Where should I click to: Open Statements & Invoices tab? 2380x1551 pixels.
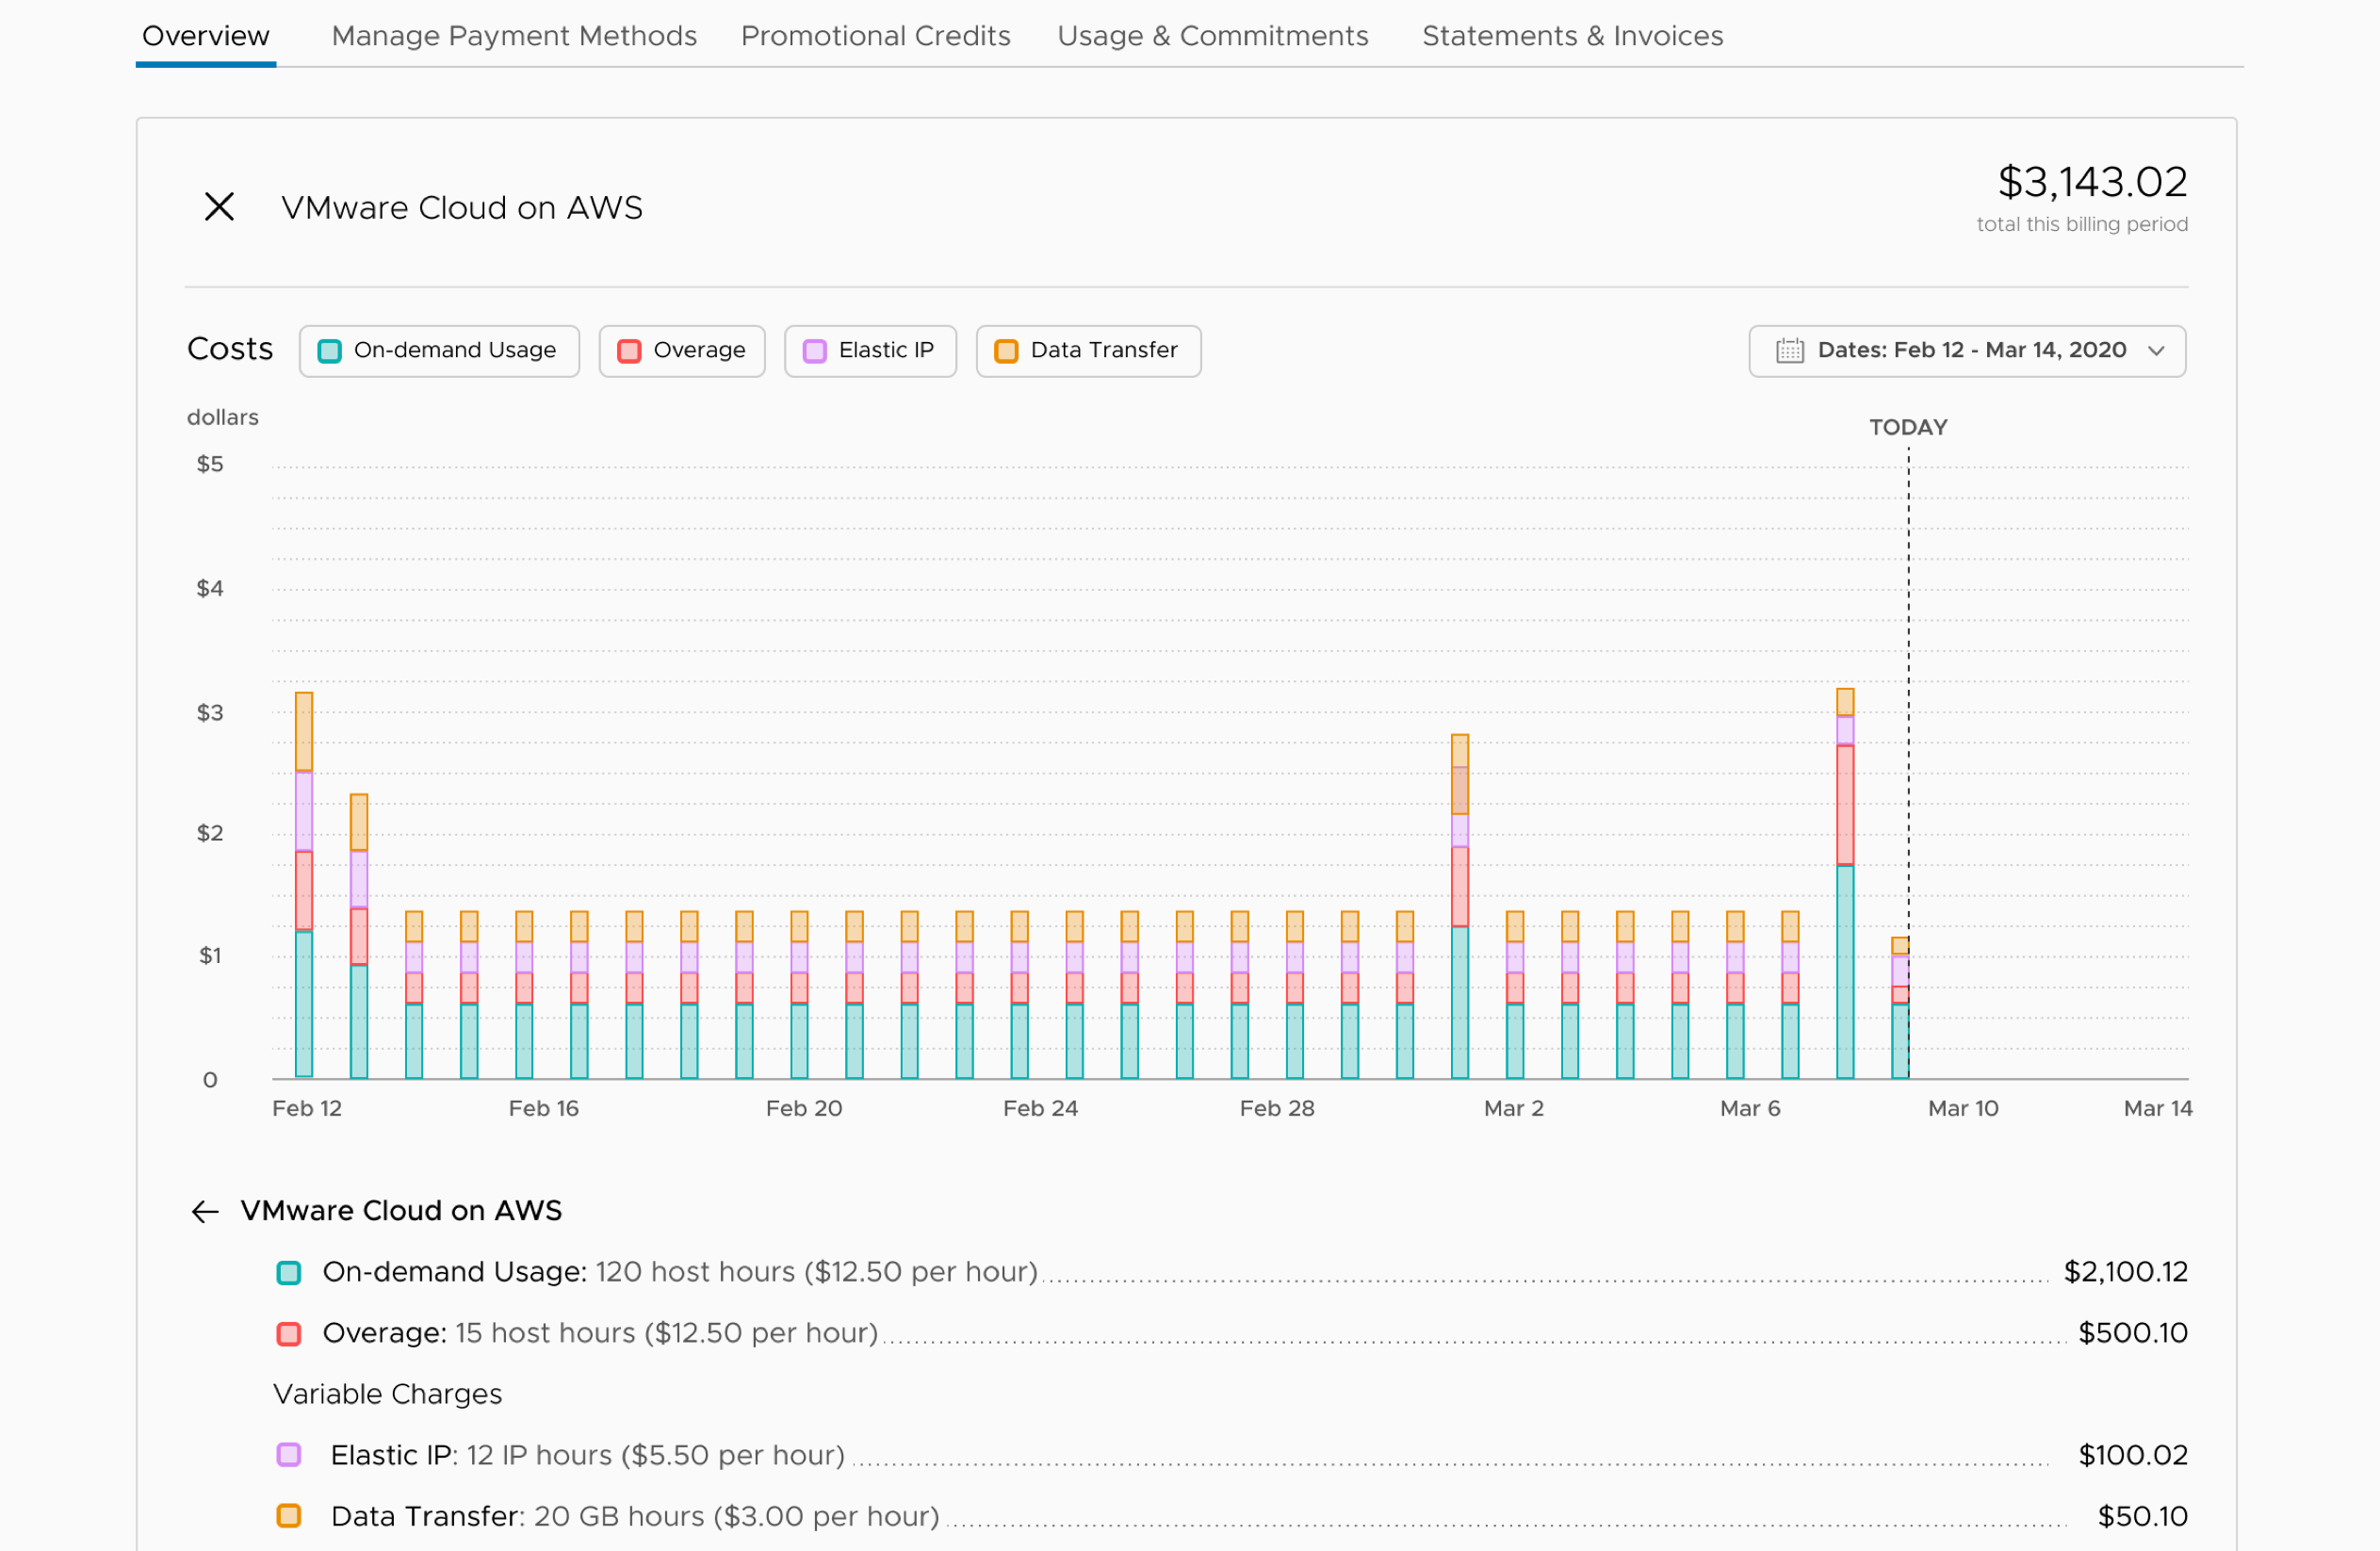pyautogui.click(x=1573, y=36)
